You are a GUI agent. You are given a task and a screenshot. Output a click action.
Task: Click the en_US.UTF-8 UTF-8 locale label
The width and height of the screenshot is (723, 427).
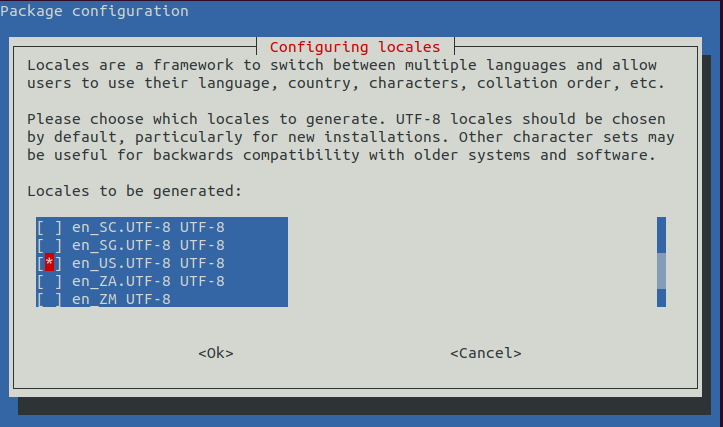pos(148,263)
